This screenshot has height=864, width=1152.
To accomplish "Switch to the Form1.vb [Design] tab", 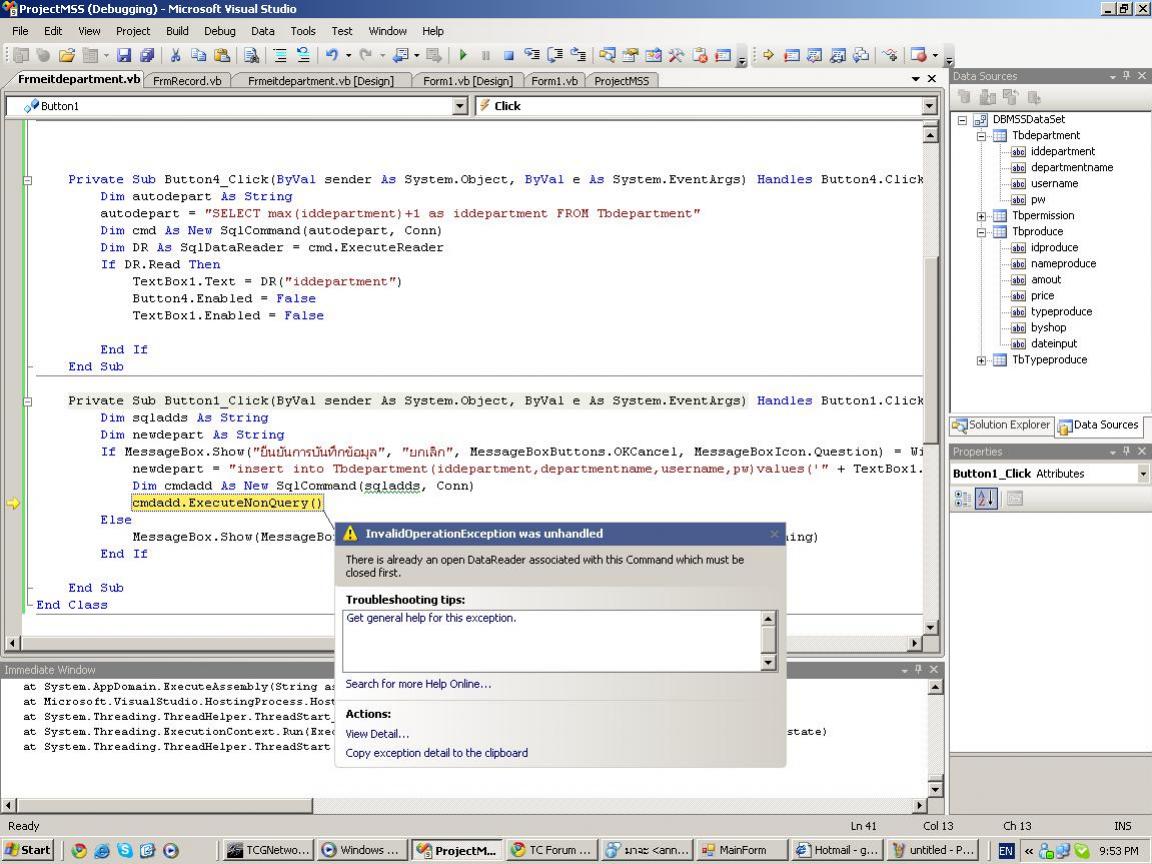I will click(467, 81).
